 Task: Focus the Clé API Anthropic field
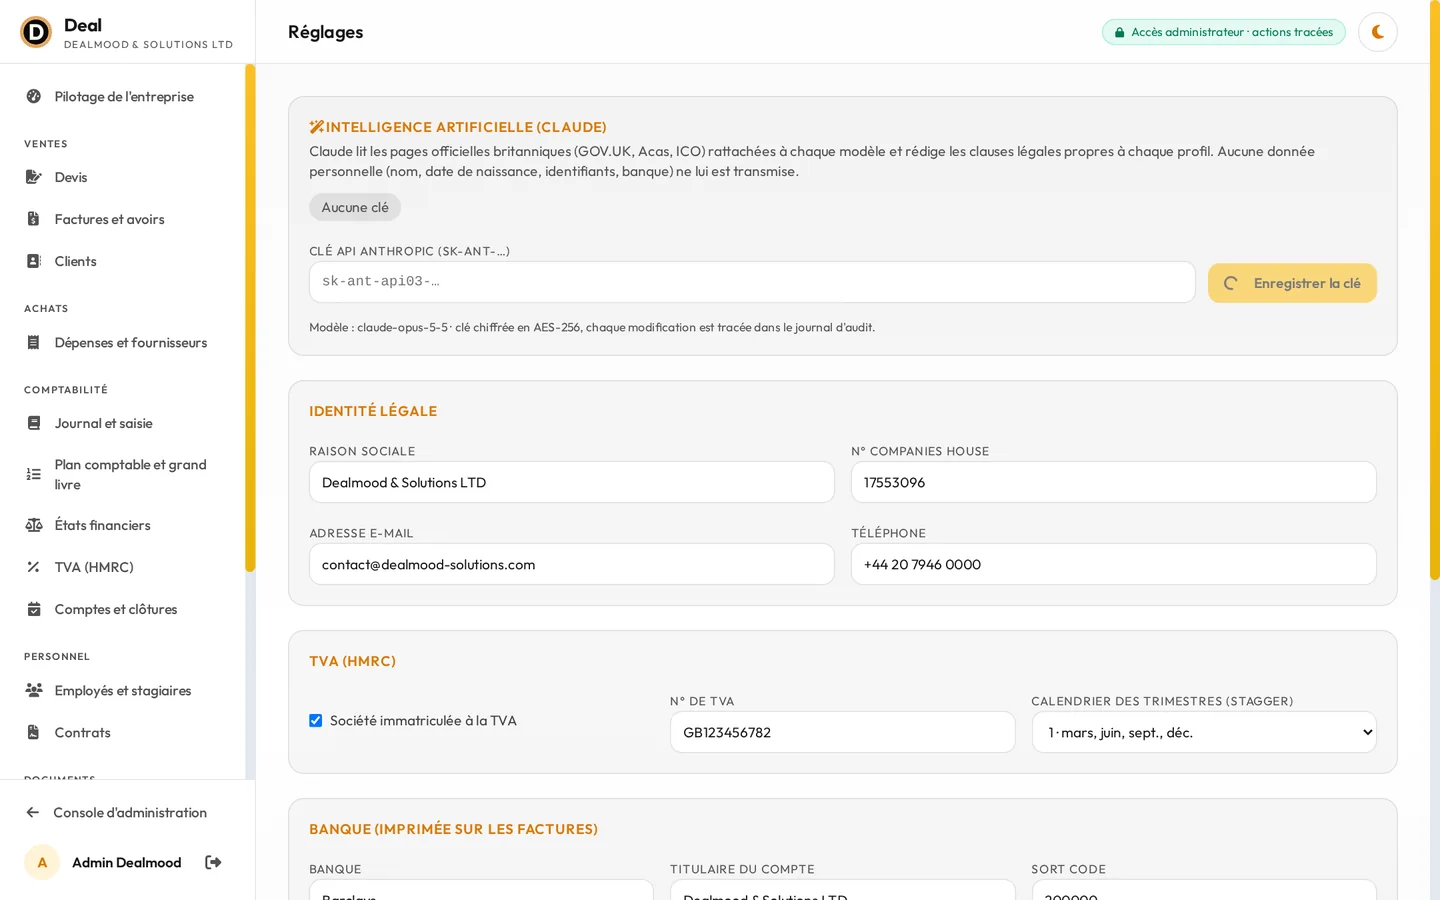click(x=752, y=282)
